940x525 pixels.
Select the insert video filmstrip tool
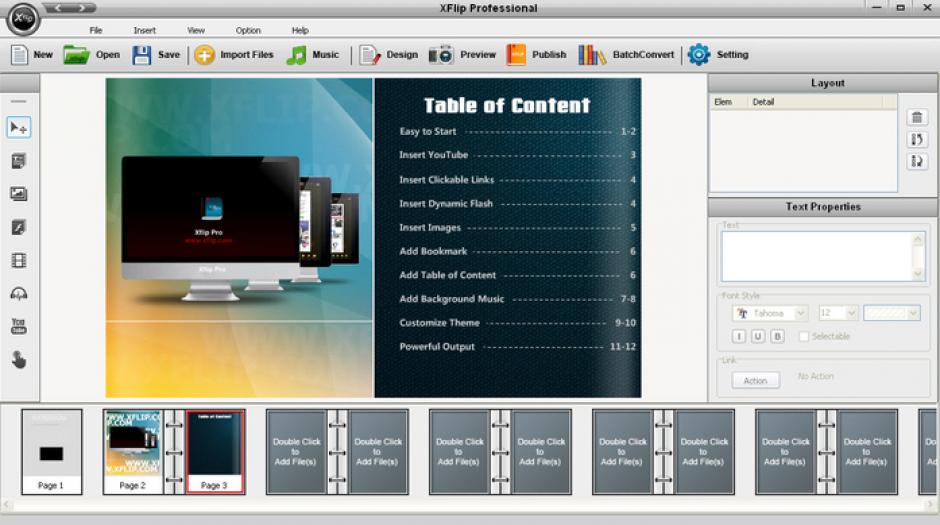pos(19,260)
